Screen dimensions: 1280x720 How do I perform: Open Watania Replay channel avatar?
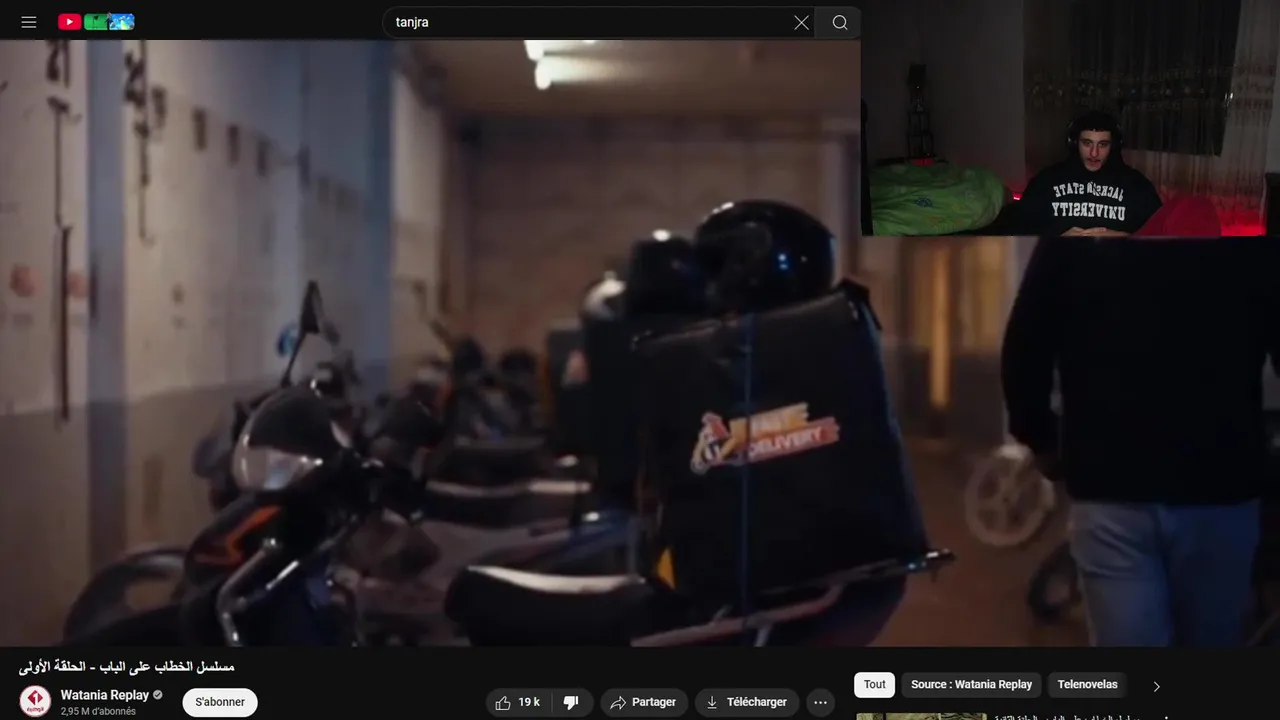point(35,701)
